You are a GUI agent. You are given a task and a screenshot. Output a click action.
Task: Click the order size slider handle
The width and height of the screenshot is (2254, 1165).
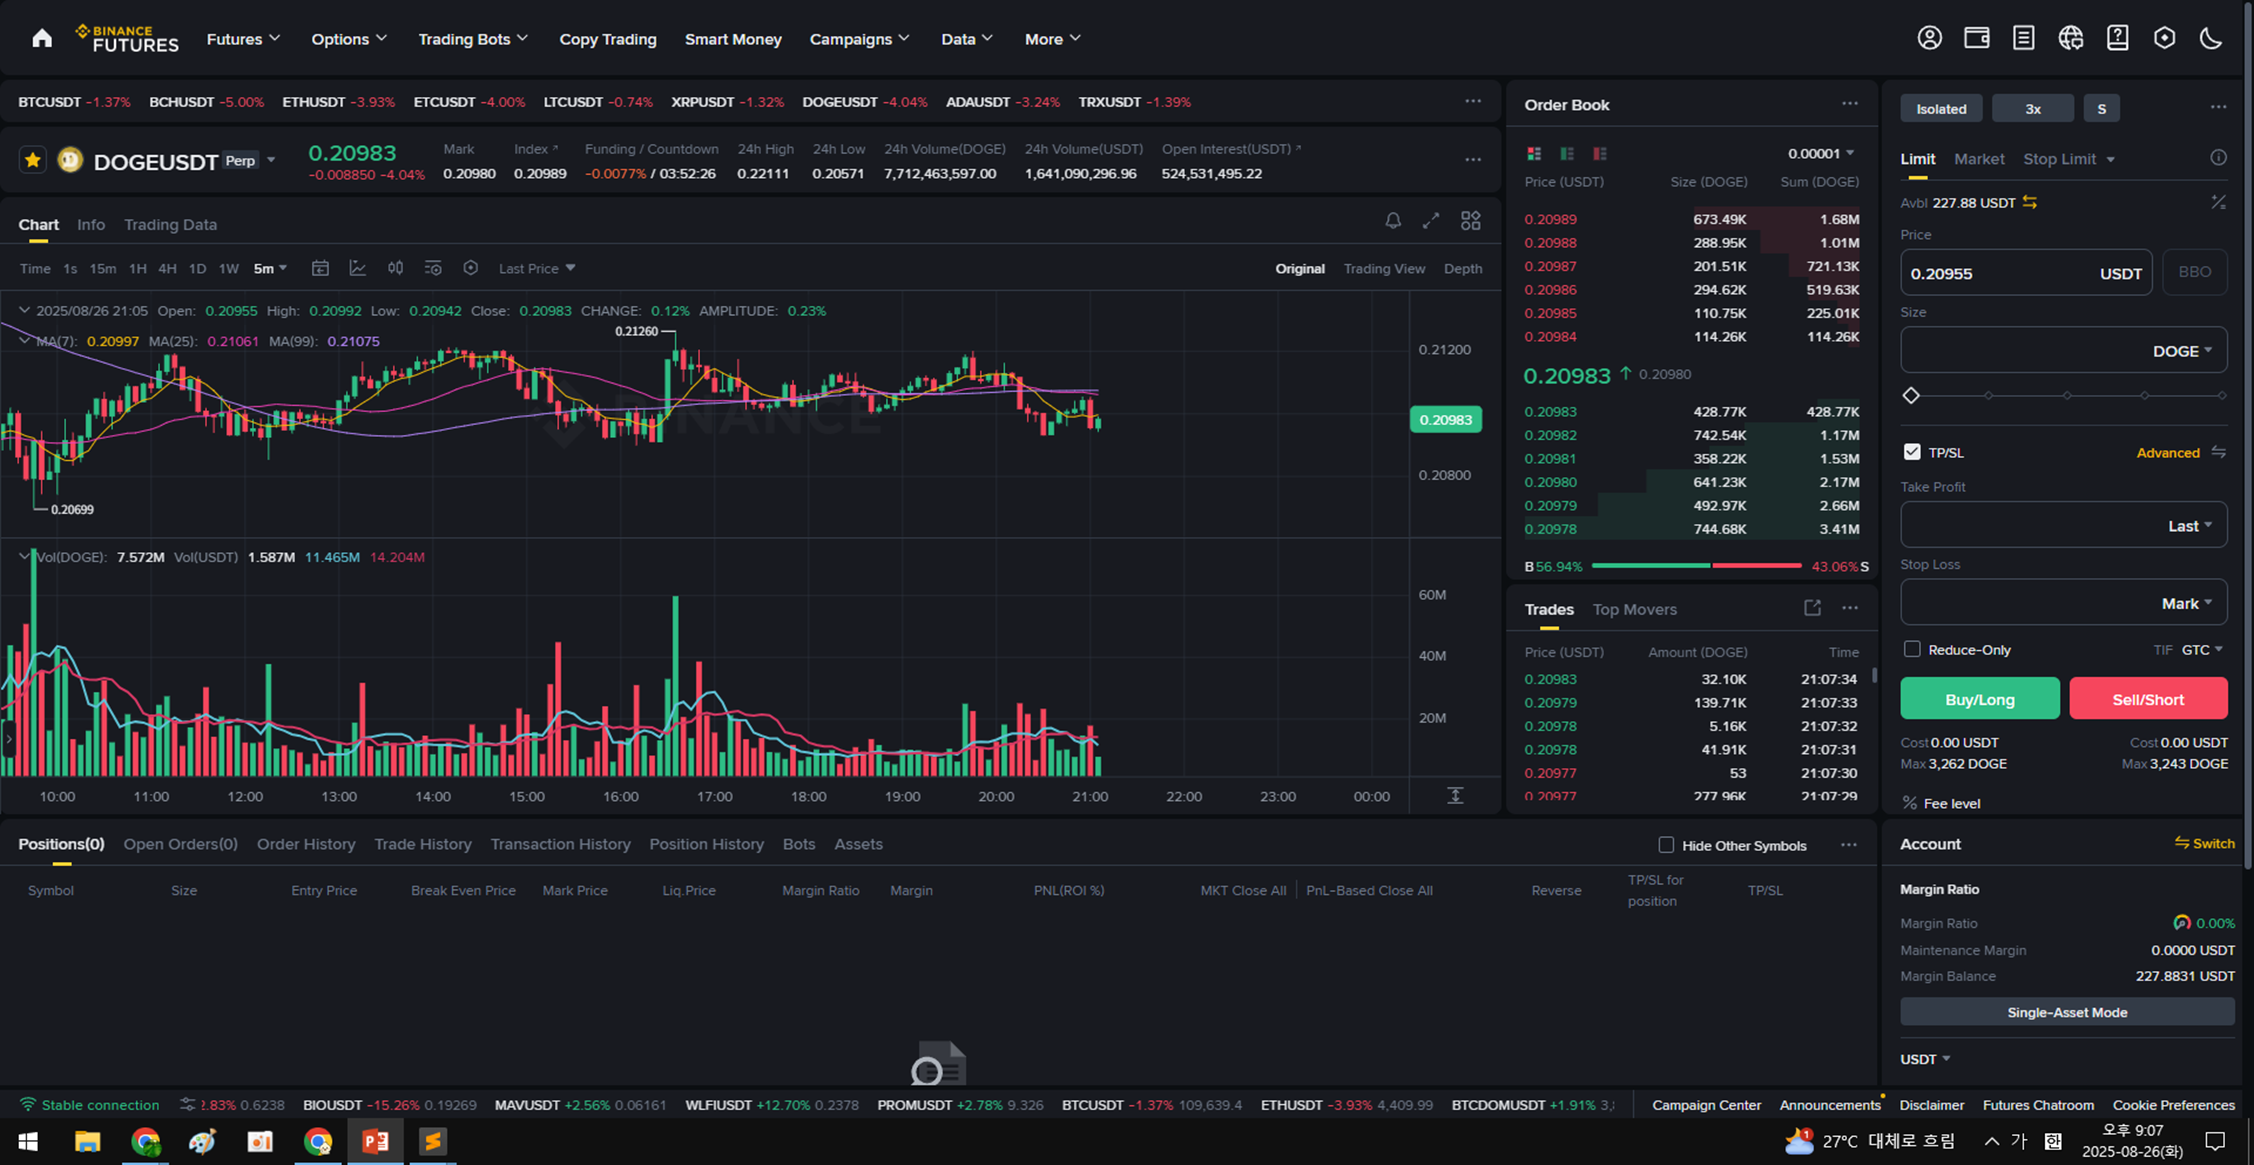1911,396
